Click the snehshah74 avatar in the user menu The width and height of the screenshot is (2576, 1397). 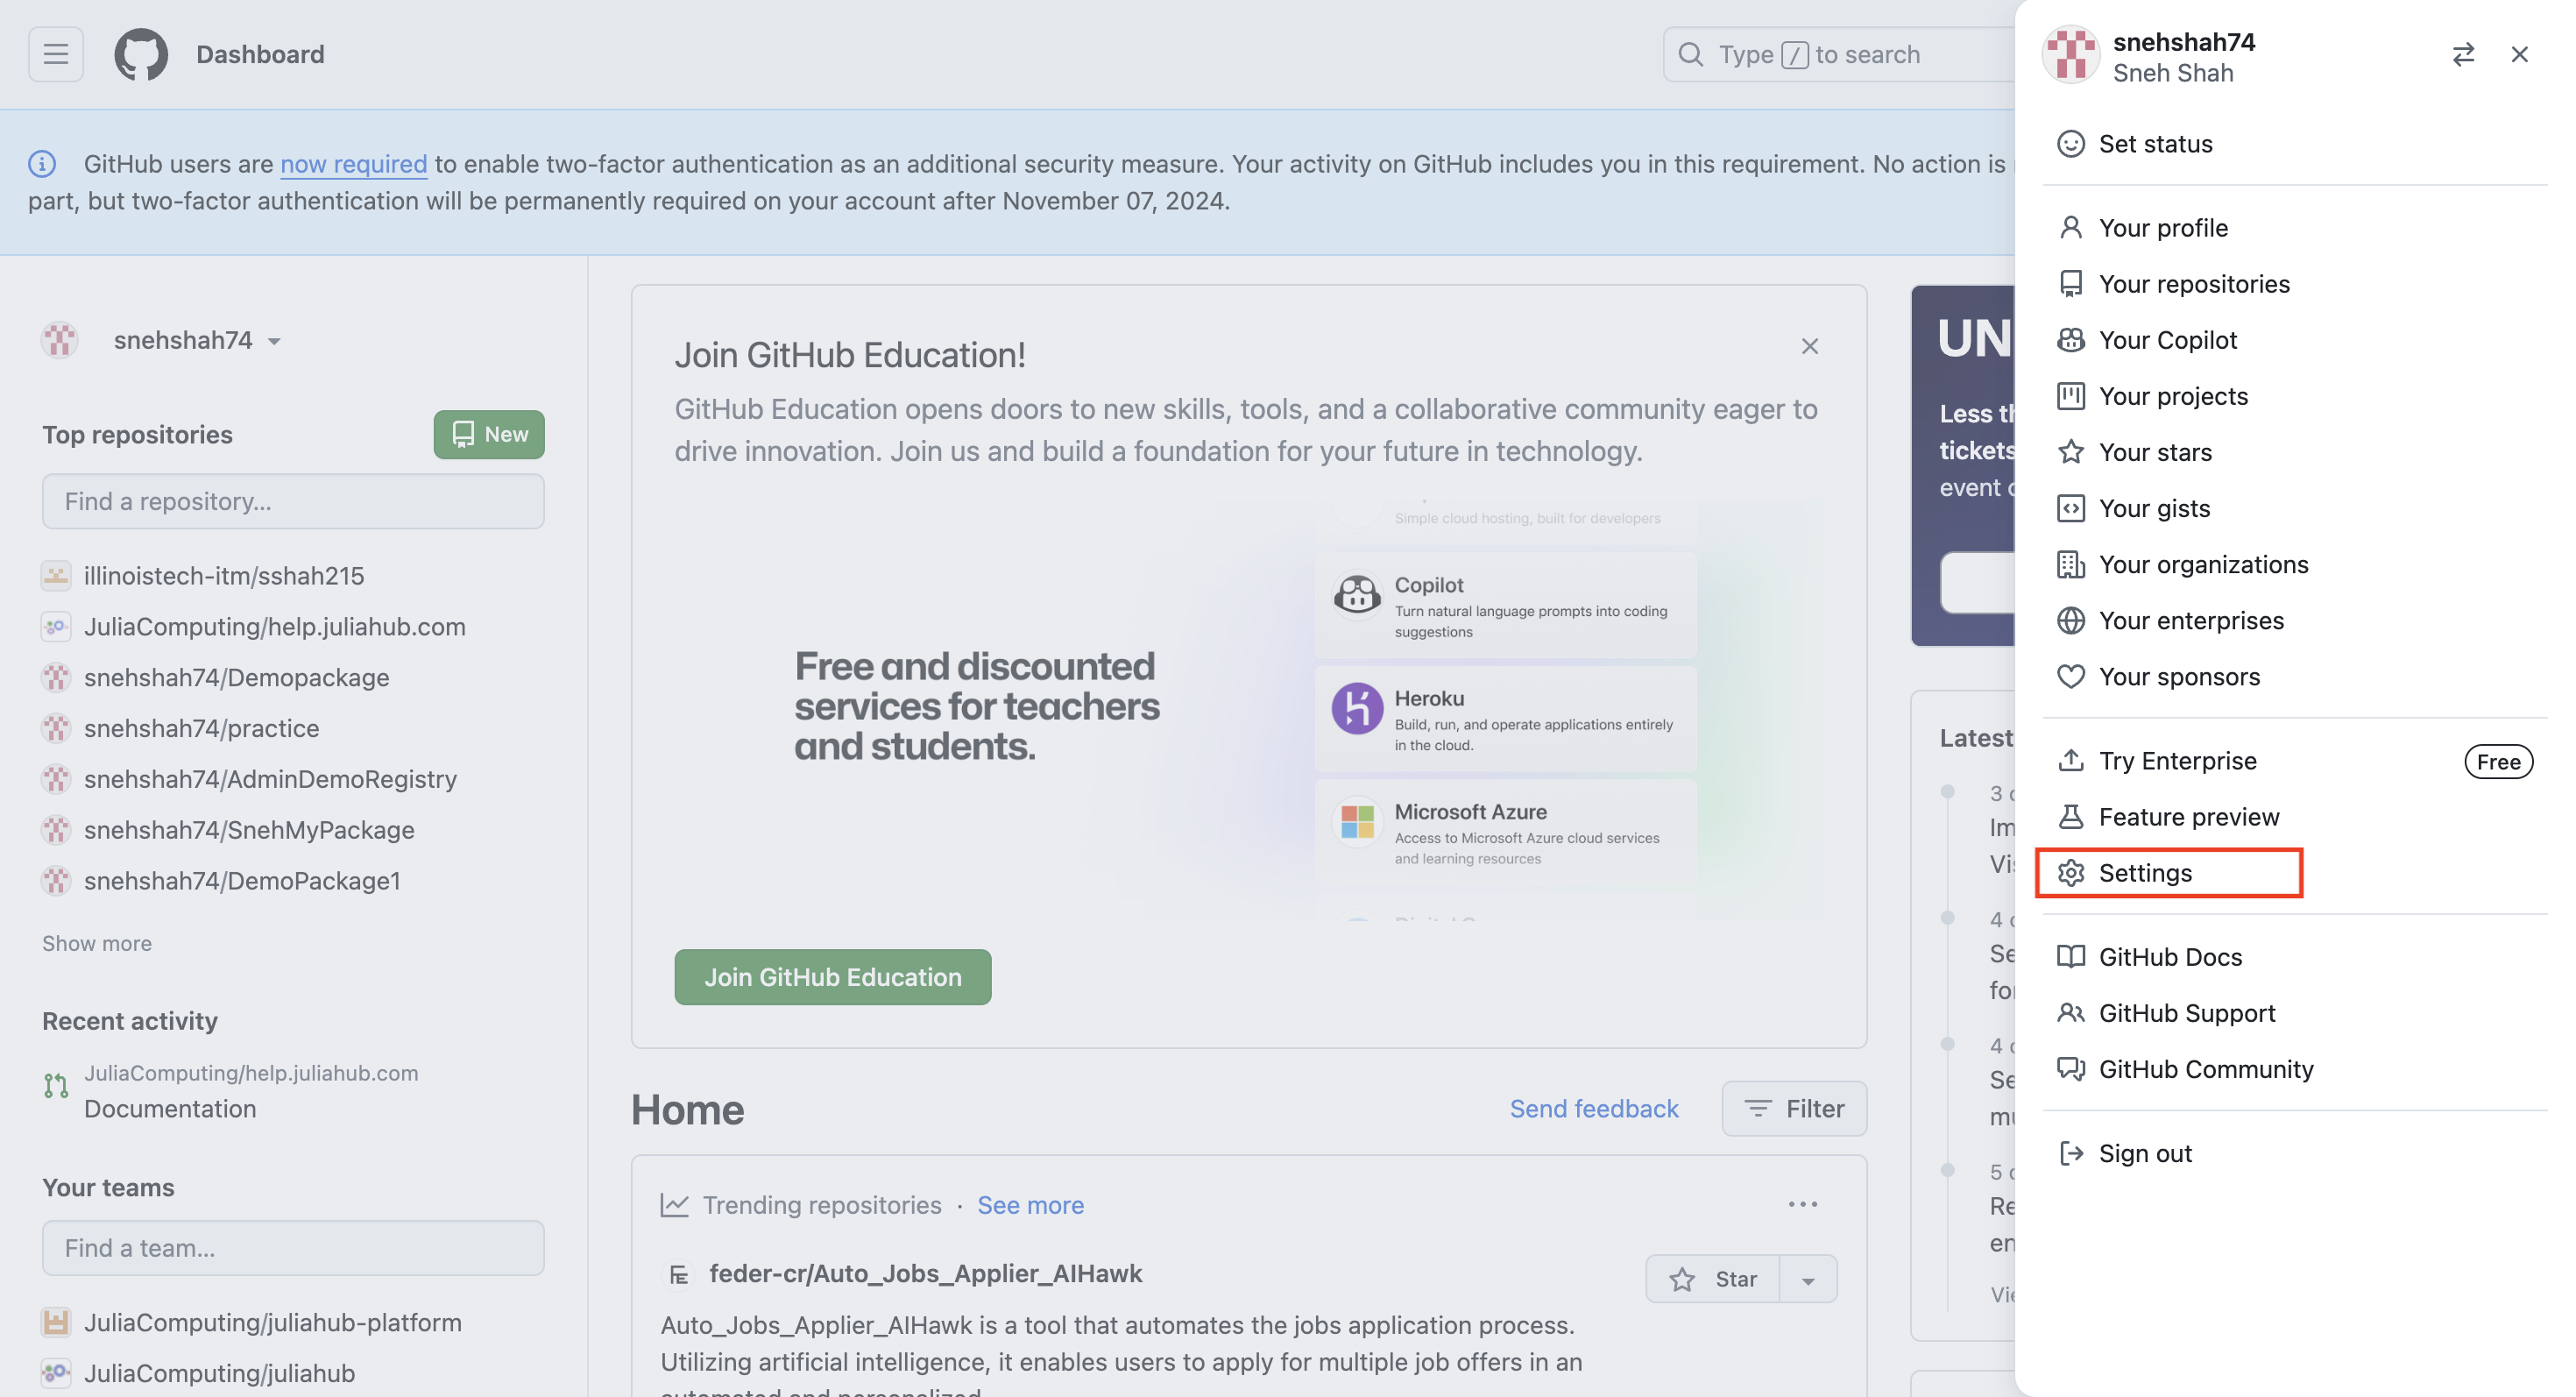[x=2071, y=54]
